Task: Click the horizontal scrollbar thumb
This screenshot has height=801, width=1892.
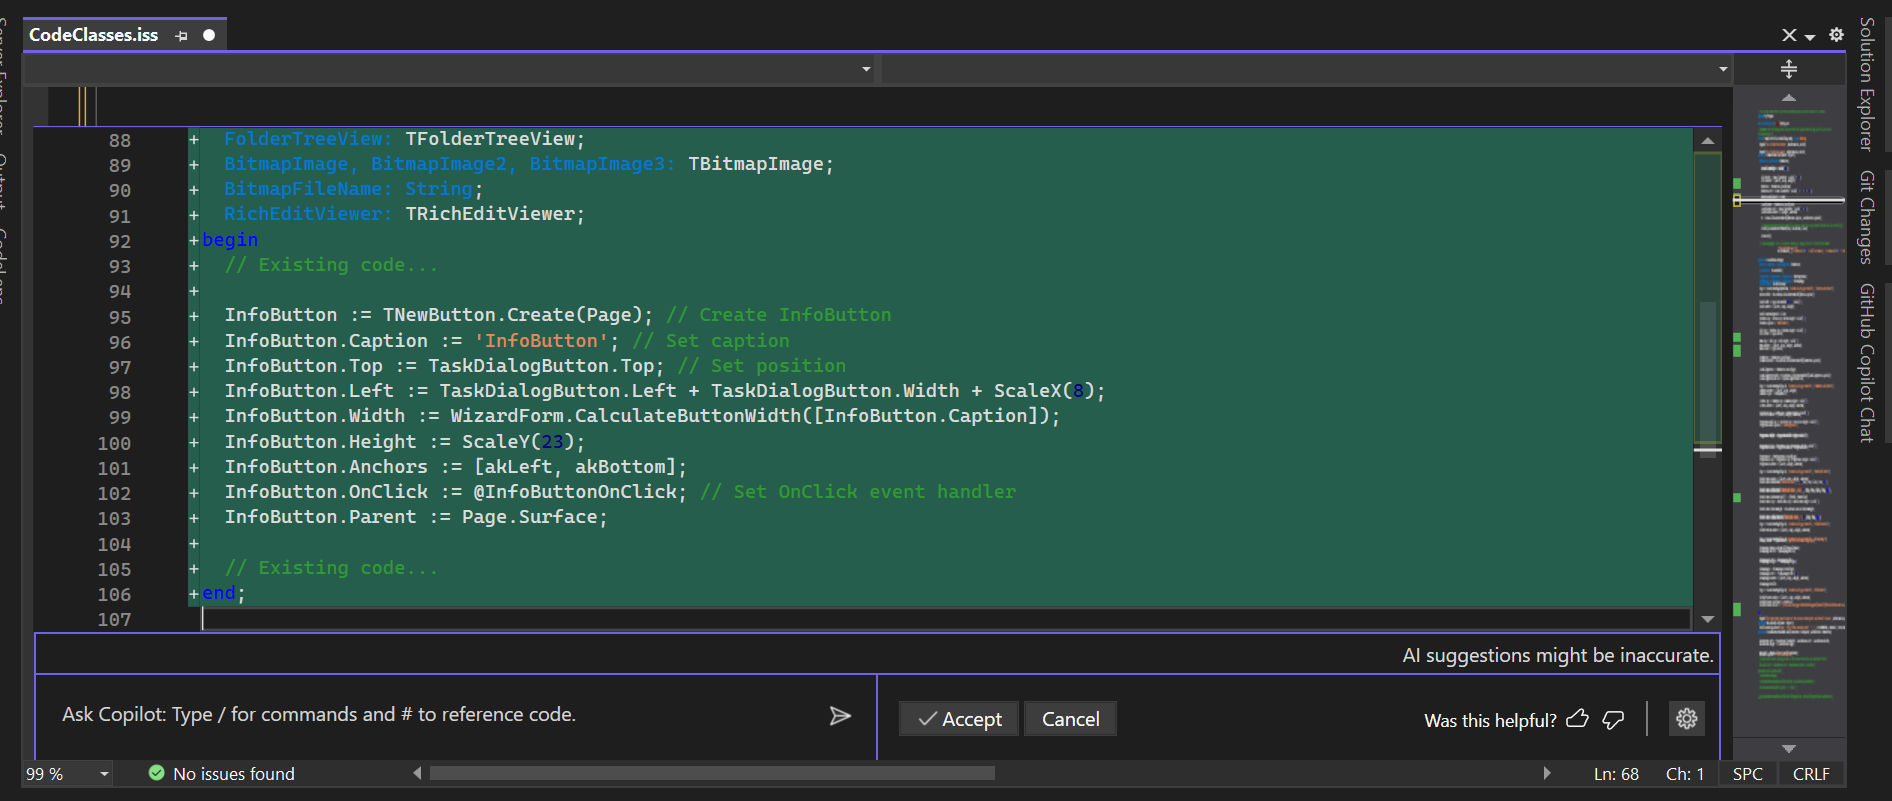Action: click(x=712, y=773)
